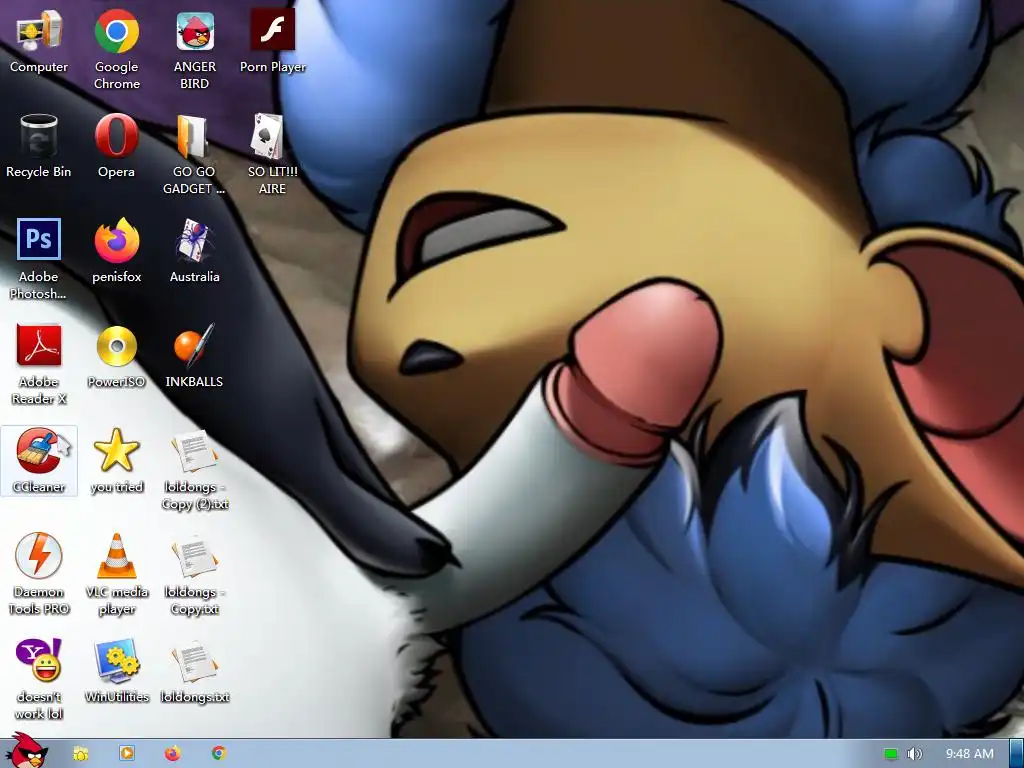Launch Google Chrome from the desktop
Viewport: 1024px width, 768px height.
117,50
